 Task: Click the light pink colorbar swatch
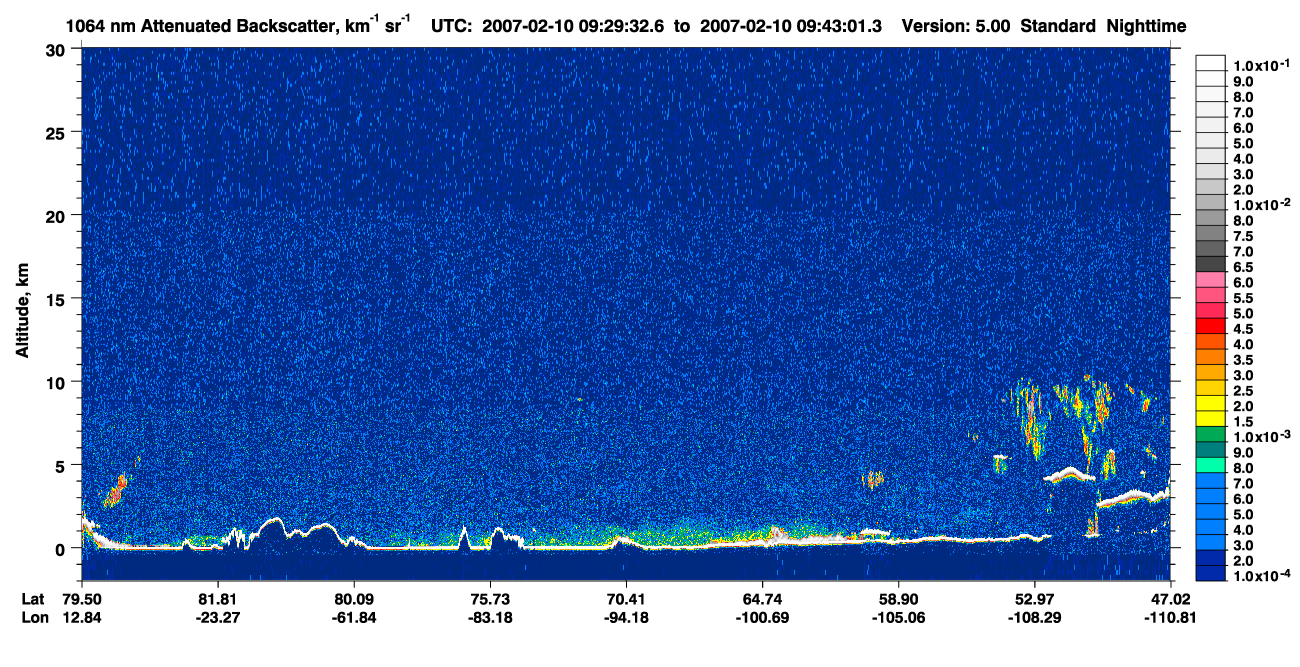(x=1211, y=280)
